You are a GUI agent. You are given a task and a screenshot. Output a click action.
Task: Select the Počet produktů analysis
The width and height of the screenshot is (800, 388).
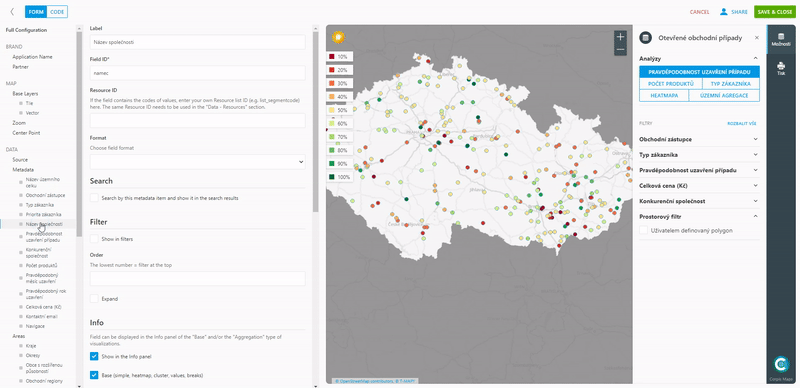click(x=670, y=83)
